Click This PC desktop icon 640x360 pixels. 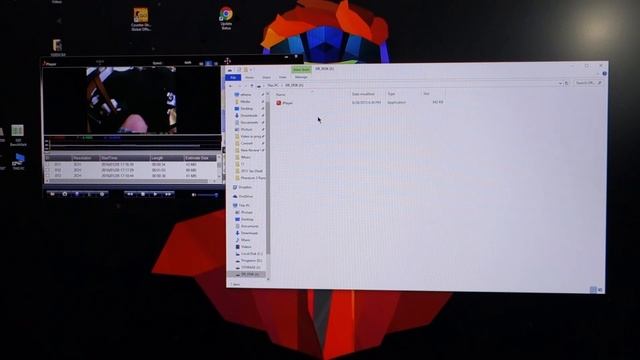[x=18, y=162]
